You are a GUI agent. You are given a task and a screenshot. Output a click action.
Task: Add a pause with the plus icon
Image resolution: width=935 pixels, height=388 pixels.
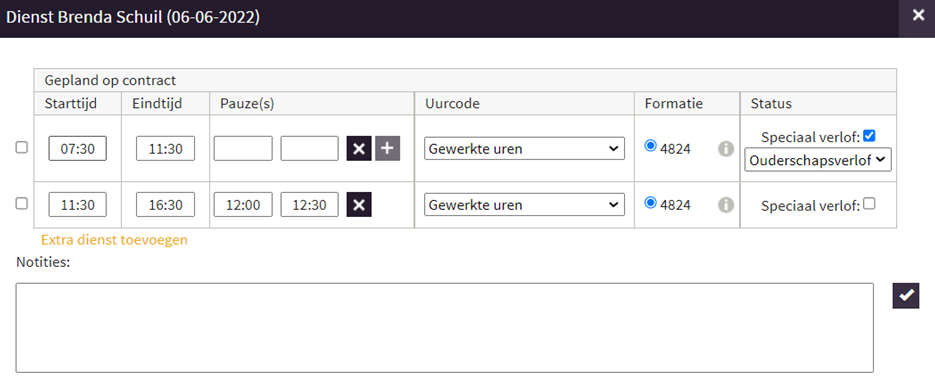pos(388,148)
